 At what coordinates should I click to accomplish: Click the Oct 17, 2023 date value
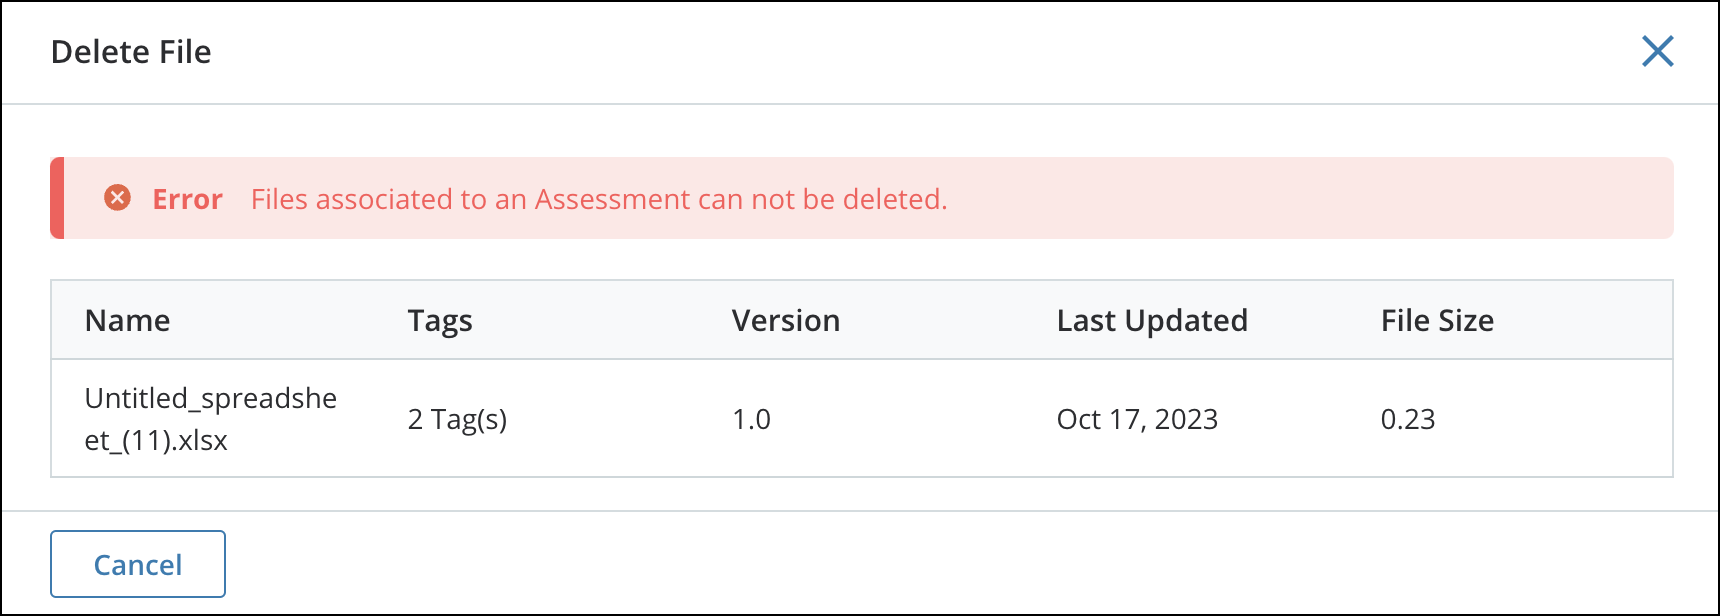1137,419
